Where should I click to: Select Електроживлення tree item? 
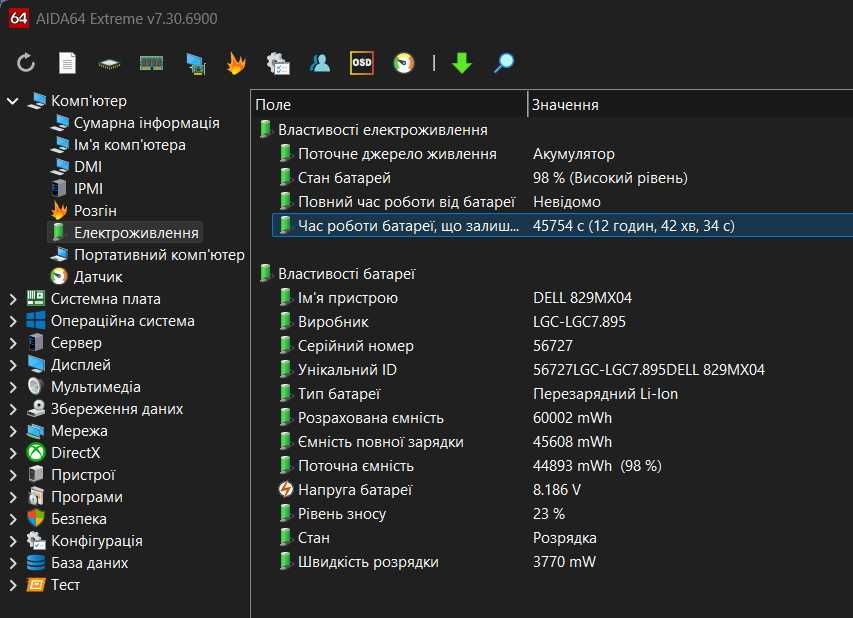(136, 233)
